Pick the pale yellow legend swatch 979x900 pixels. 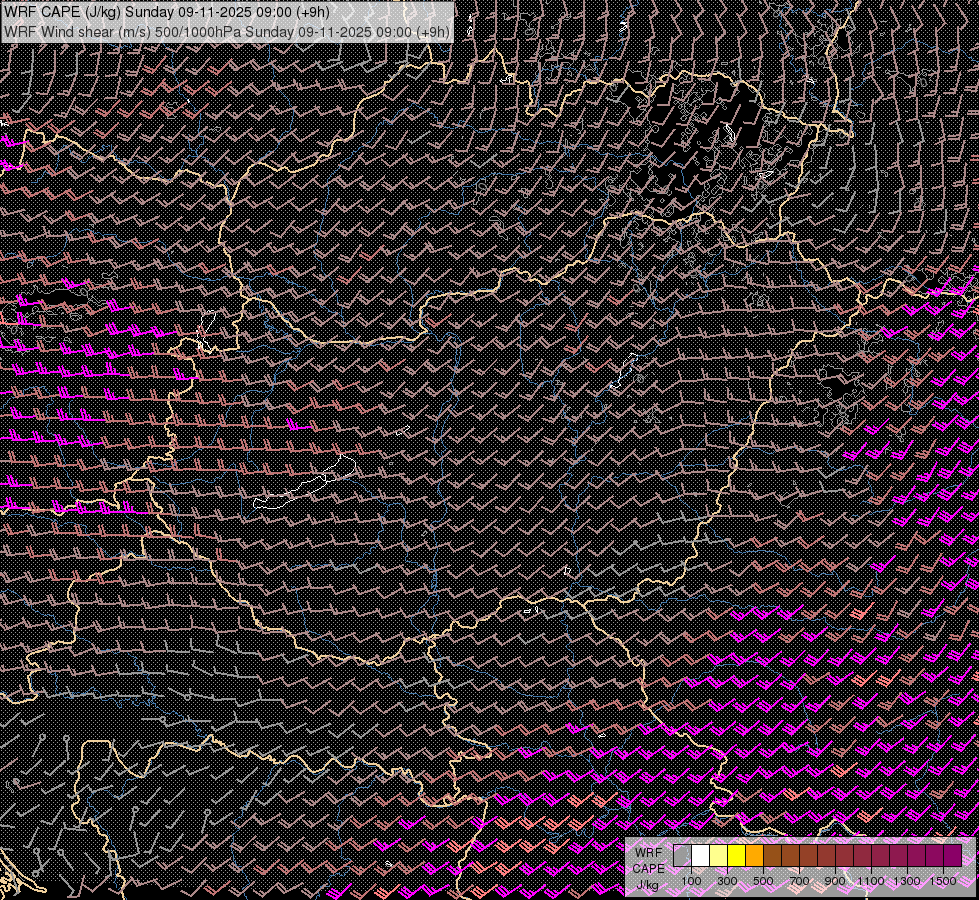tap(719, 855)
